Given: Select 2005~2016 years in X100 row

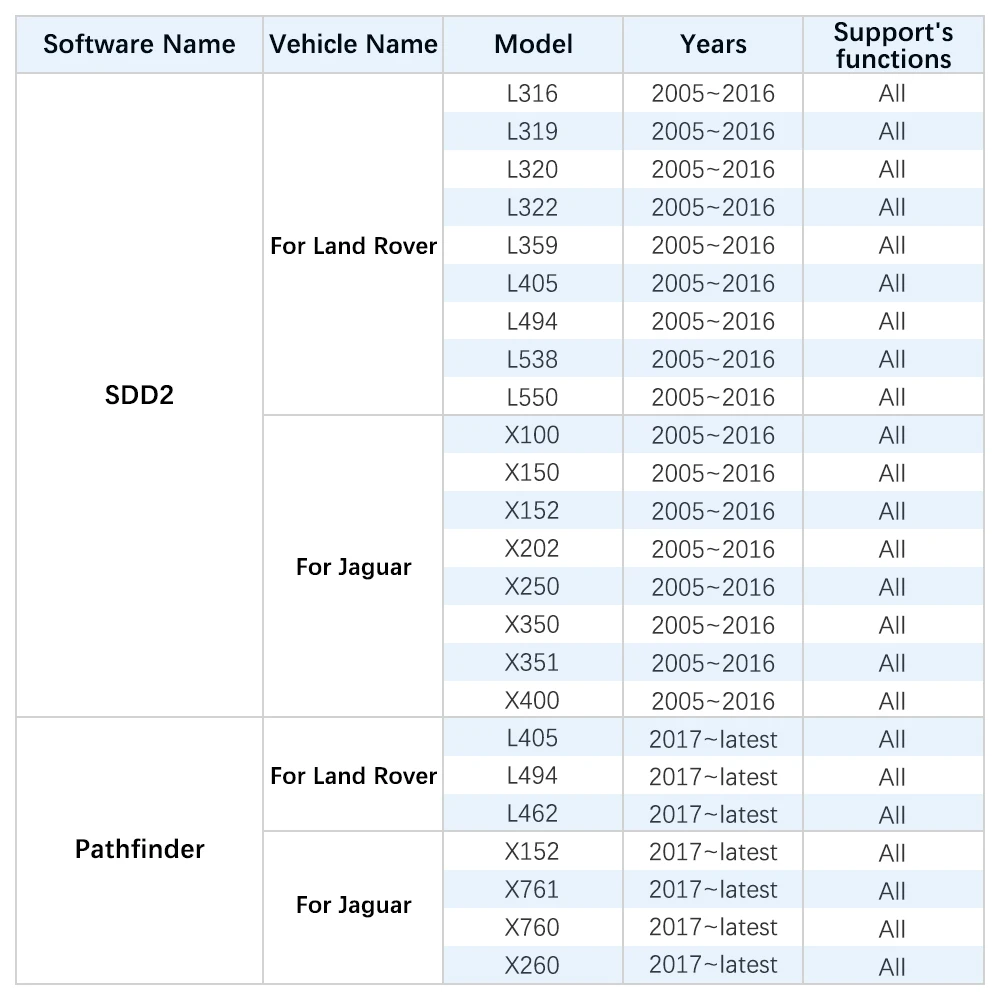Looking at the screenshot, I should (x=713, y=435).
